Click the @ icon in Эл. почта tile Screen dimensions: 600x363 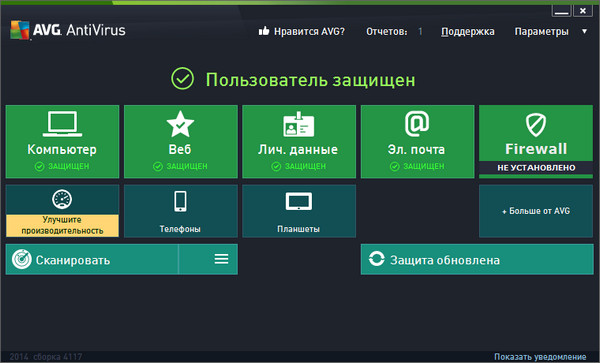point(417,124)
